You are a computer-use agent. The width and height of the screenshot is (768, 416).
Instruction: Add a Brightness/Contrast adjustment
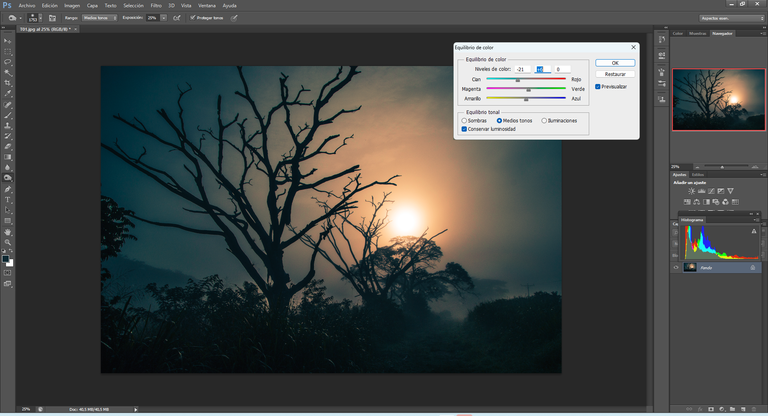click(692, 191)
